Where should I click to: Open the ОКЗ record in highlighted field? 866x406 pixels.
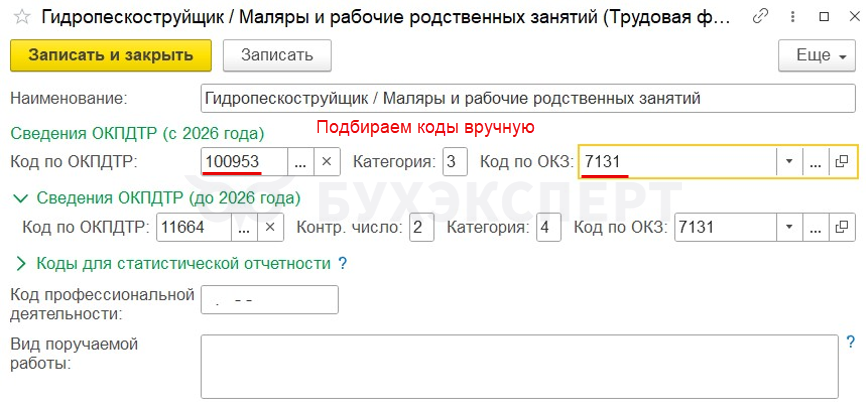pyautogui.click(x=842, y=161)
